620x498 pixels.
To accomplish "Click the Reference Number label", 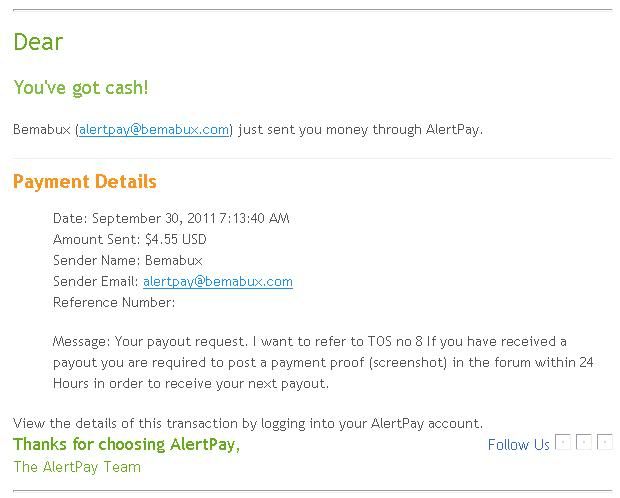I will coord(114,303).
